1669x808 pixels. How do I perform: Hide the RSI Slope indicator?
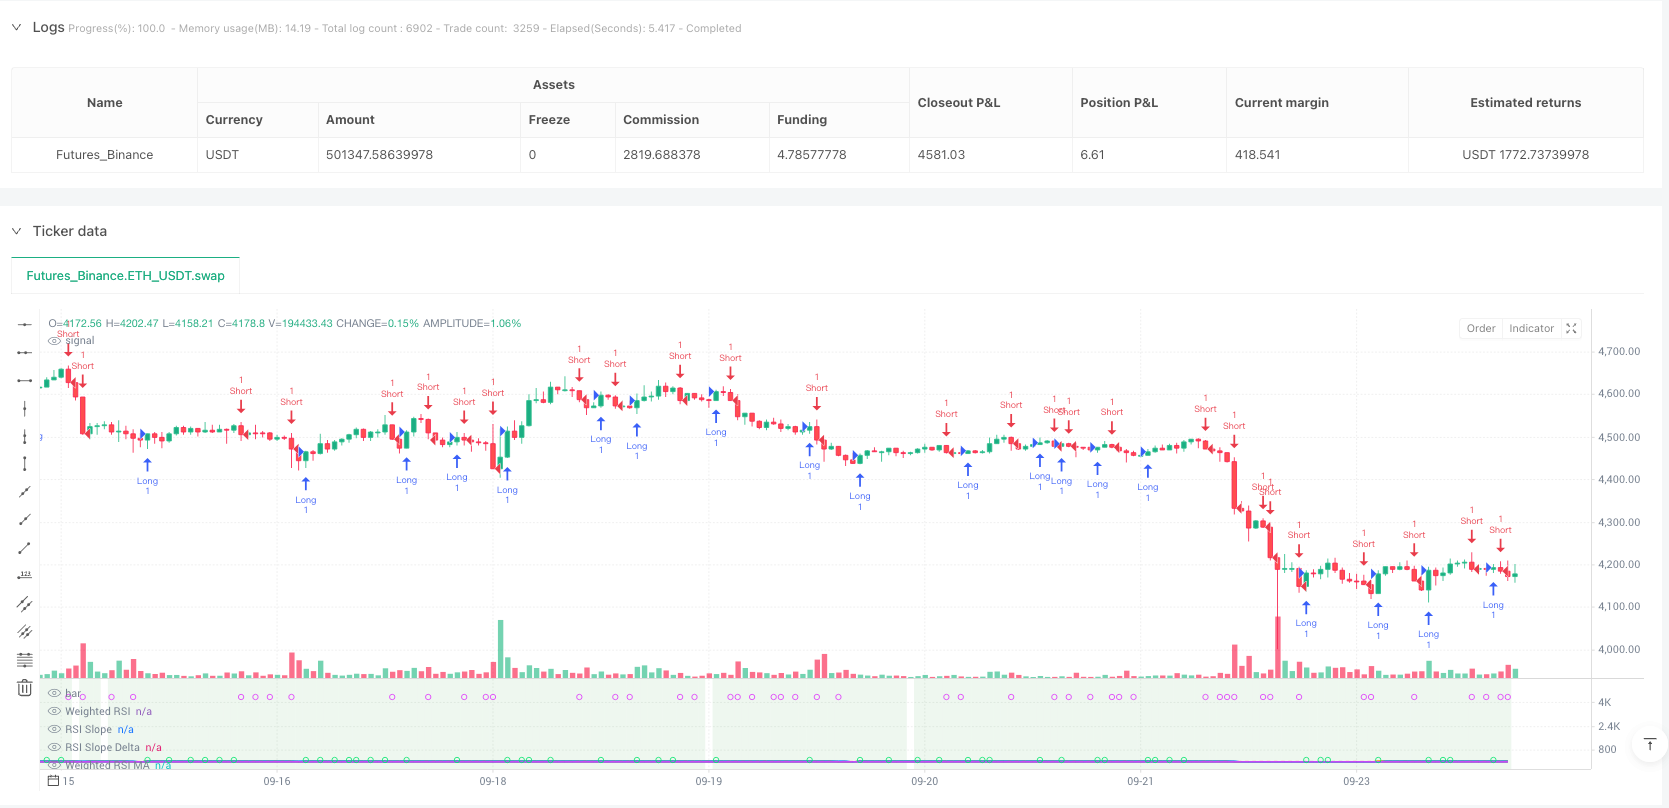[x=55, y=730]
